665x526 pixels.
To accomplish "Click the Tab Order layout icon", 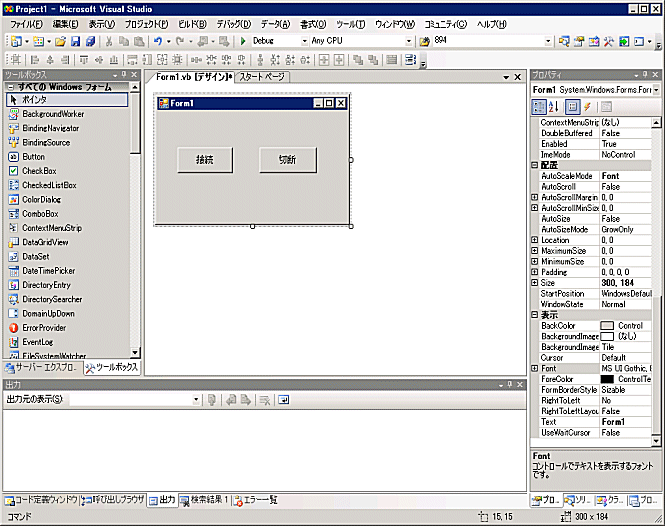I will [x=410, y=60].
